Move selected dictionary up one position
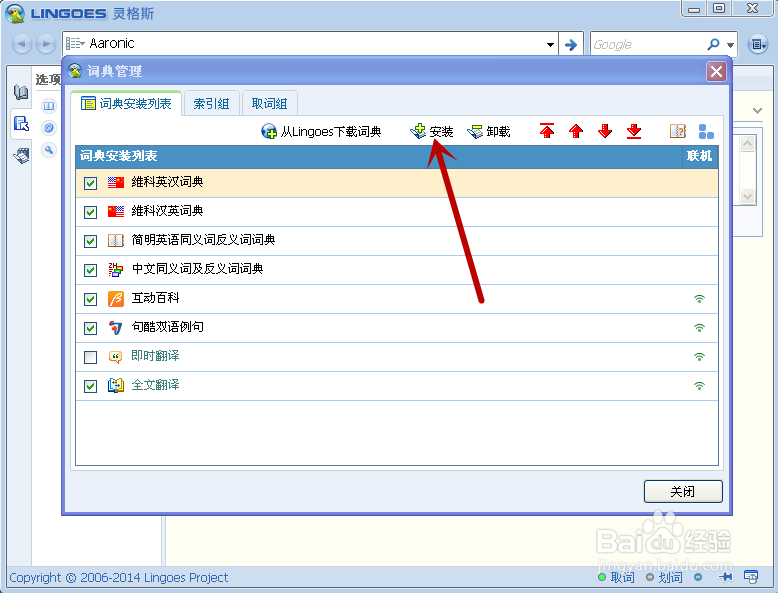The width and height of the screenshot is (778, 593). [x=576, y=131]
